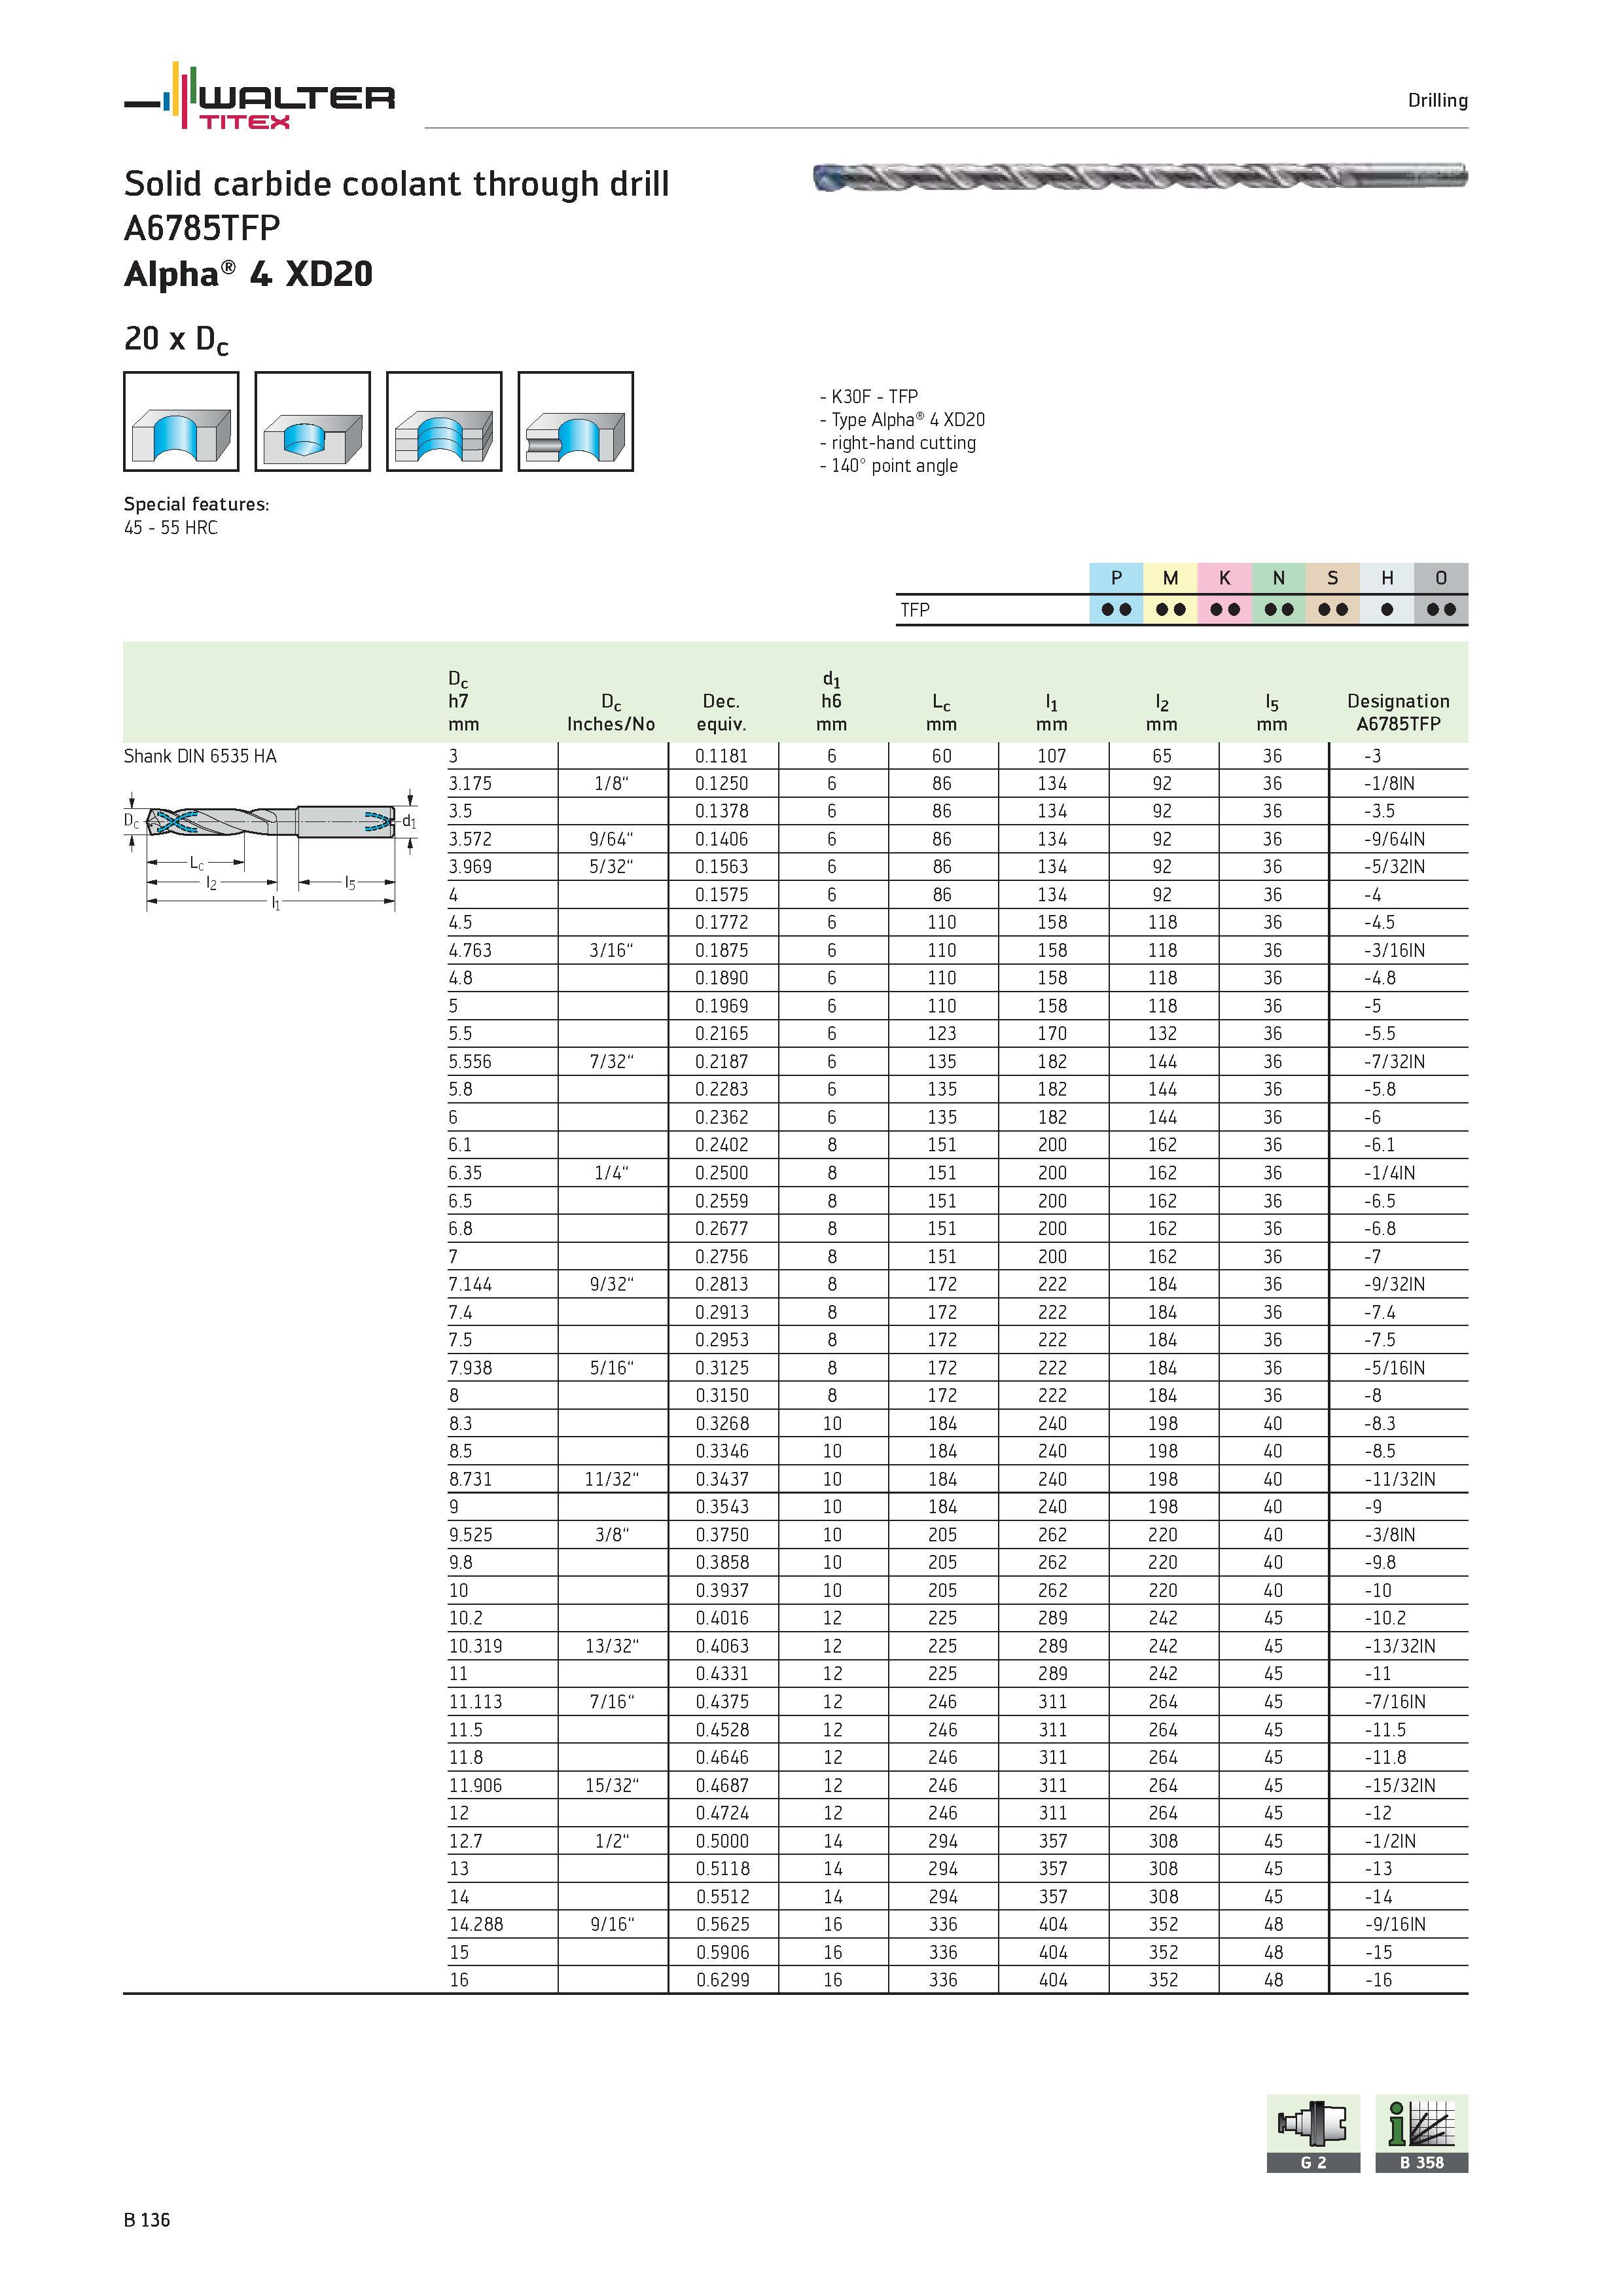Click the decimal equivalent '0.2500'
This screenshot has width=1623, height=2296.
click(722, 1173)
